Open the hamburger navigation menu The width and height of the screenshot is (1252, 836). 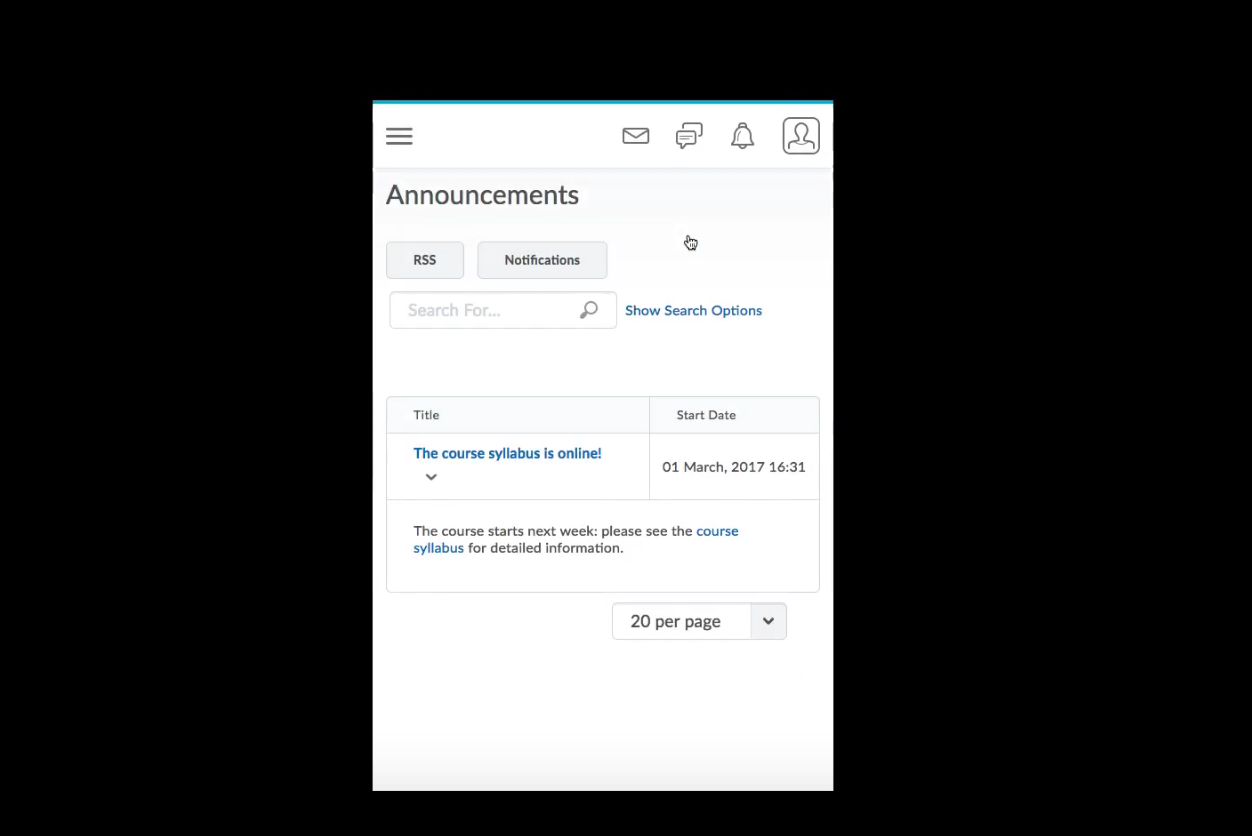coord(399,137)
